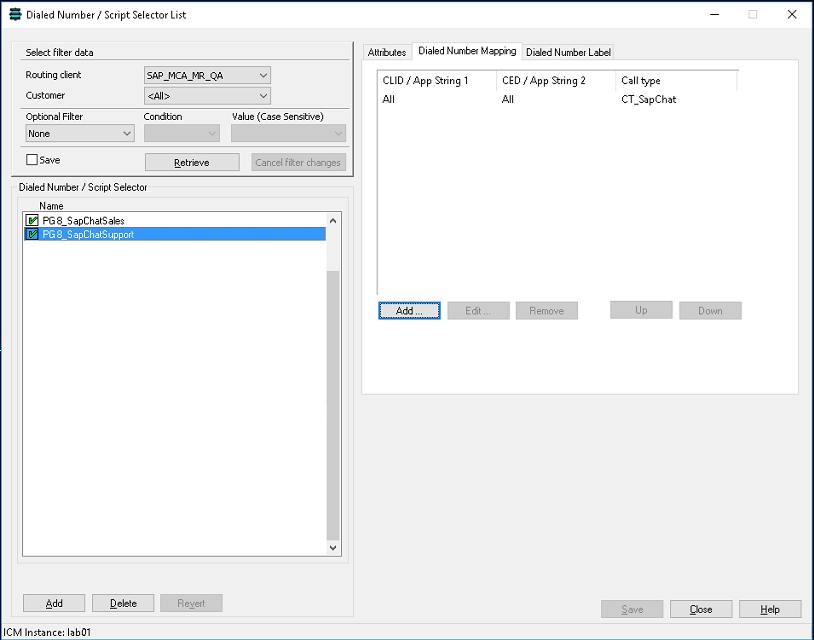This screenshot has height=640, width=814.
Task: Click the CLID / App String 1 column header
Action: coord(437,80)
